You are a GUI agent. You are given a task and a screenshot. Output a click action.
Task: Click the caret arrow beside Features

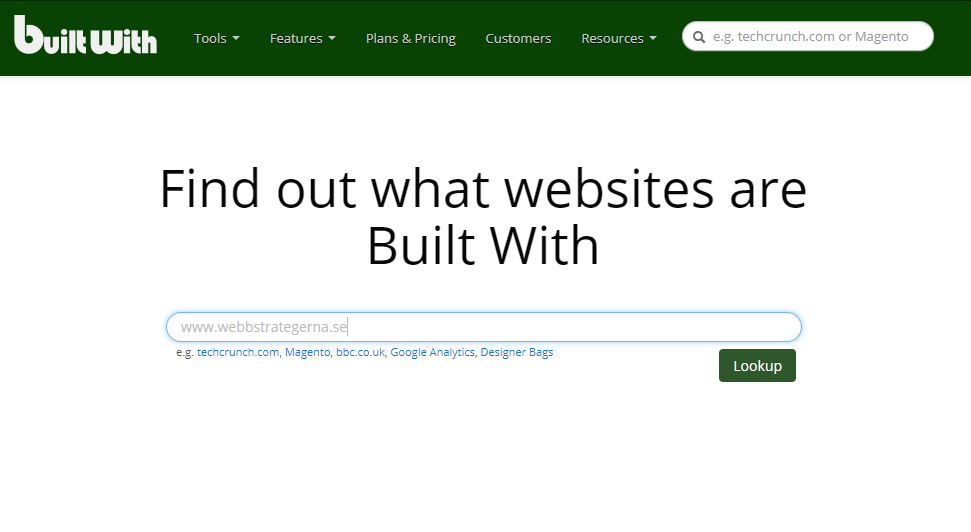331,39
